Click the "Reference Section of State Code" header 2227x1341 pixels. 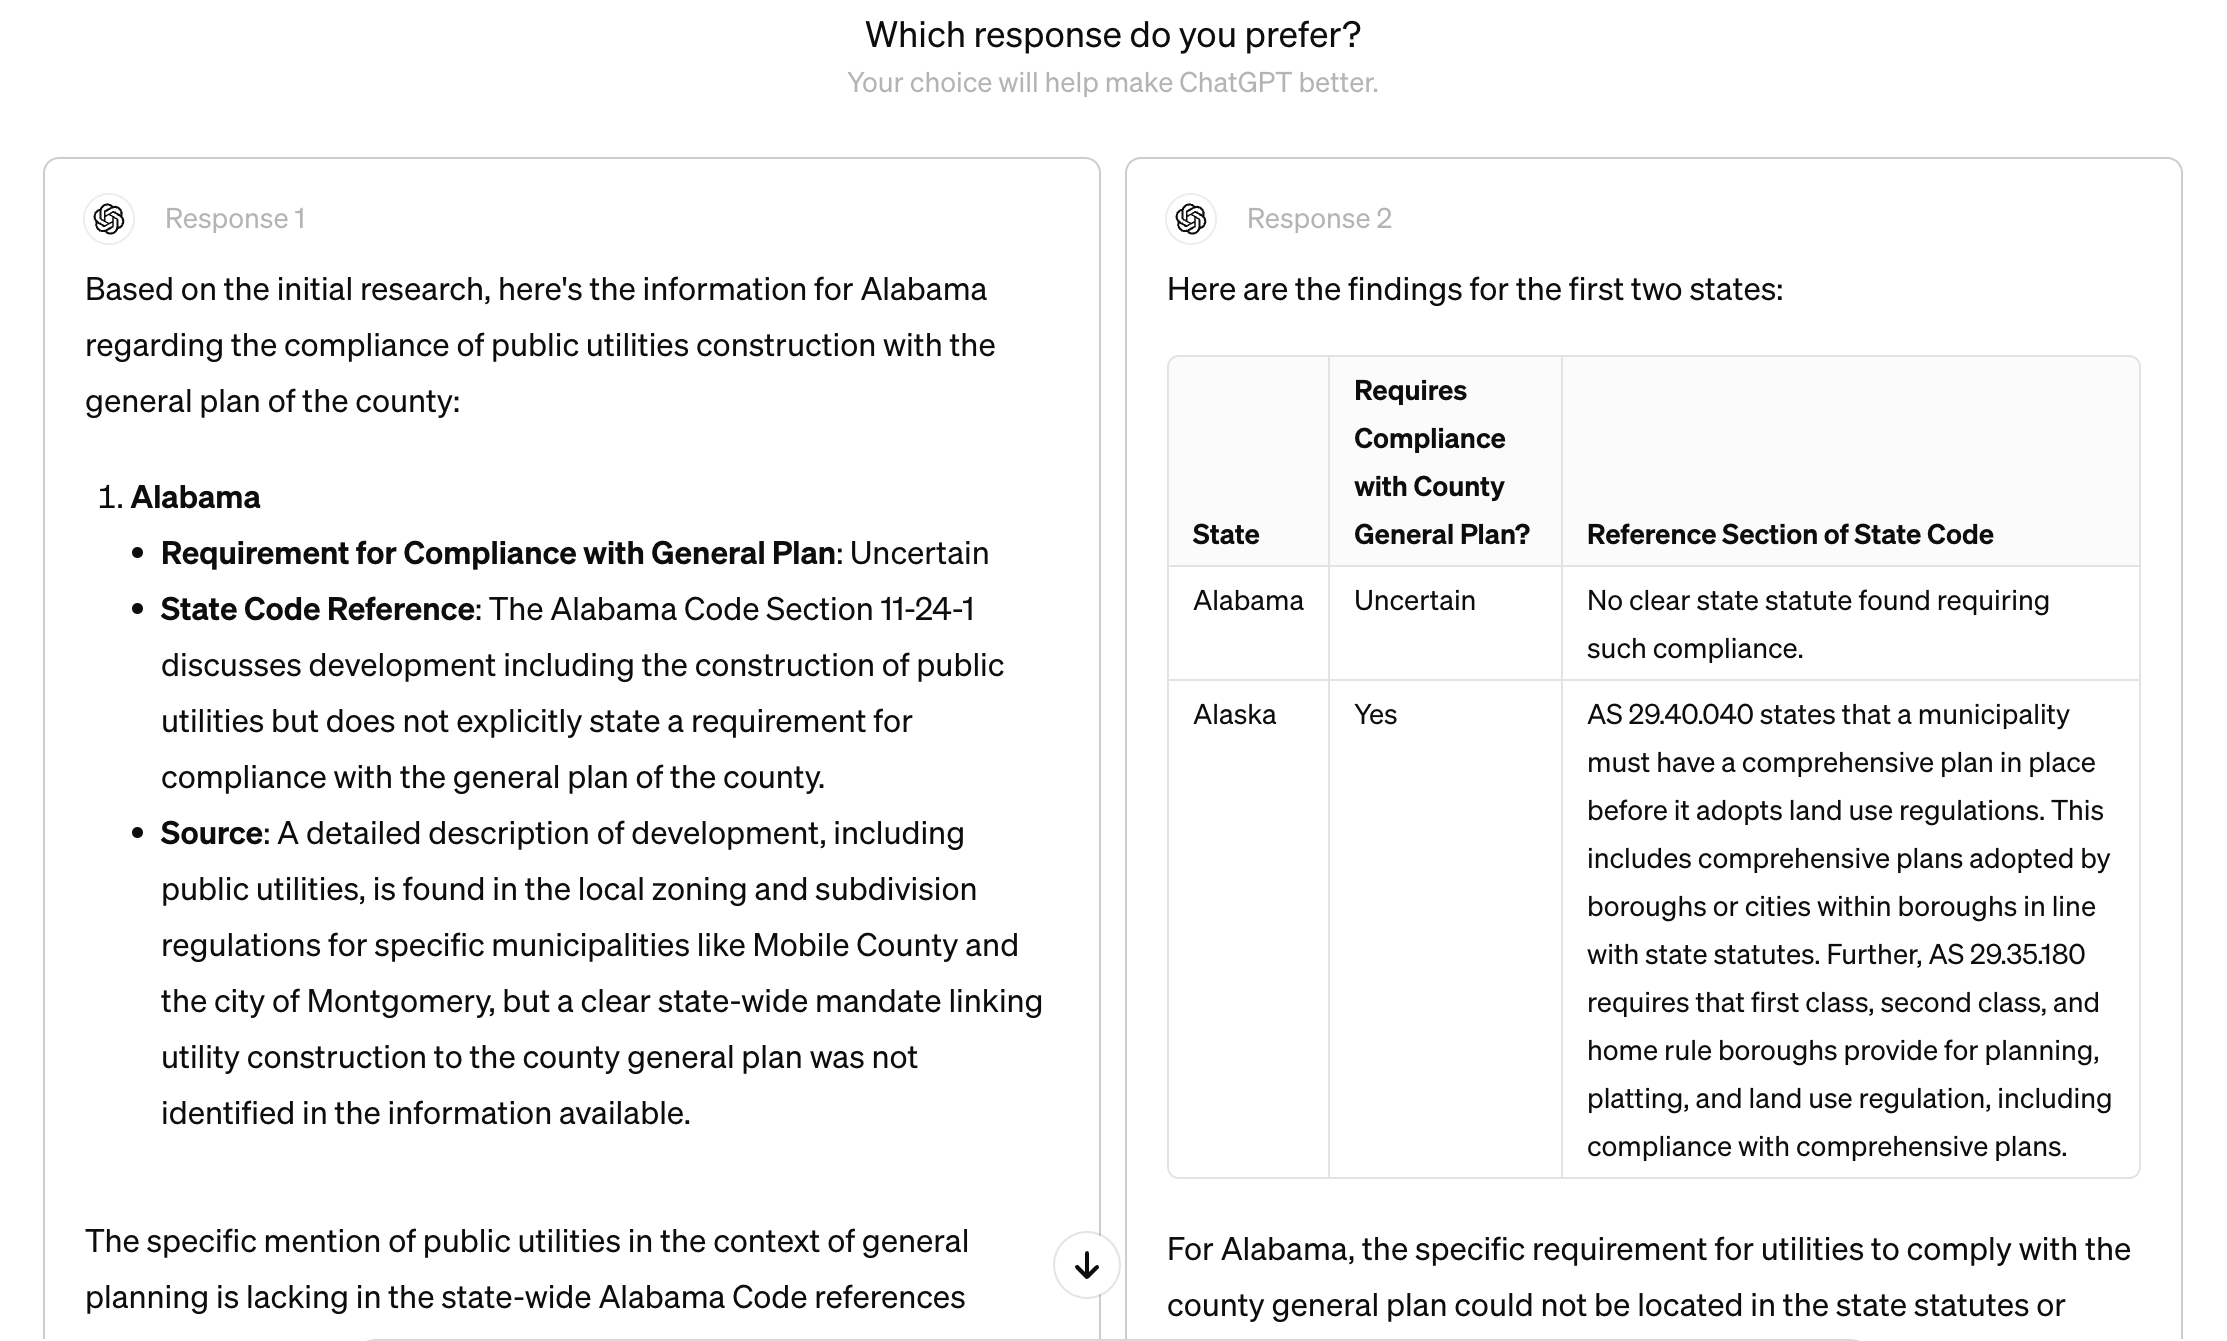point(1790,534)
